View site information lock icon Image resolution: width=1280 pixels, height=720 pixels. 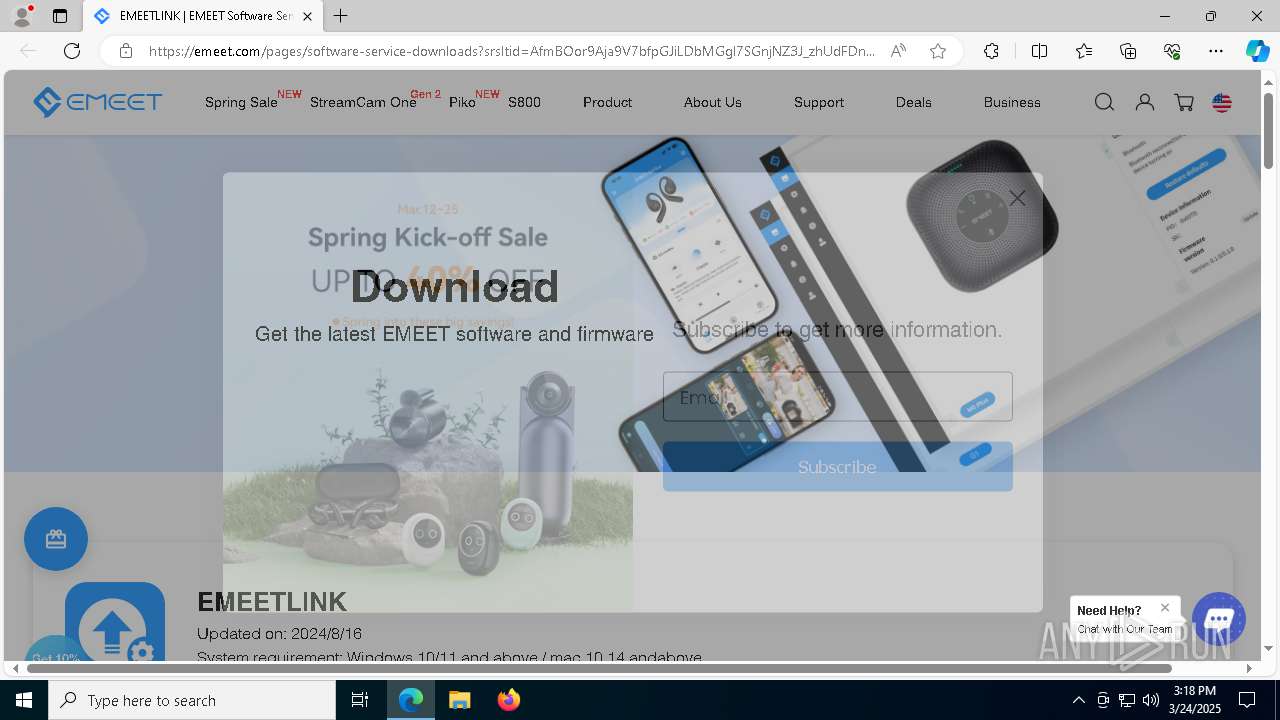tap(126, 51)
